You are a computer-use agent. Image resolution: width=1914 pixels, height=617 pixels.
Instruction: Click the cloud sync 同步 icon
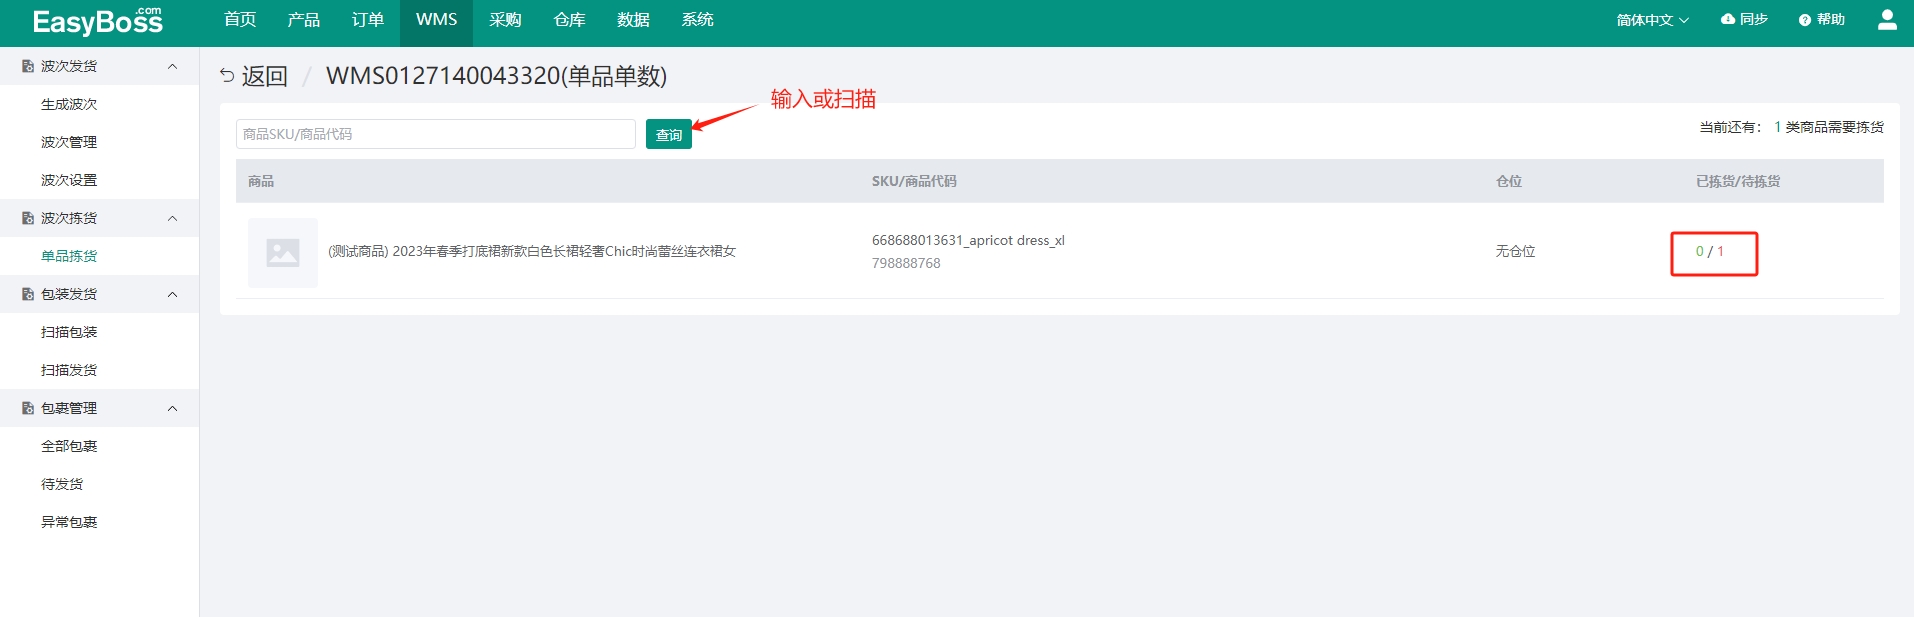coord(1727,20)
